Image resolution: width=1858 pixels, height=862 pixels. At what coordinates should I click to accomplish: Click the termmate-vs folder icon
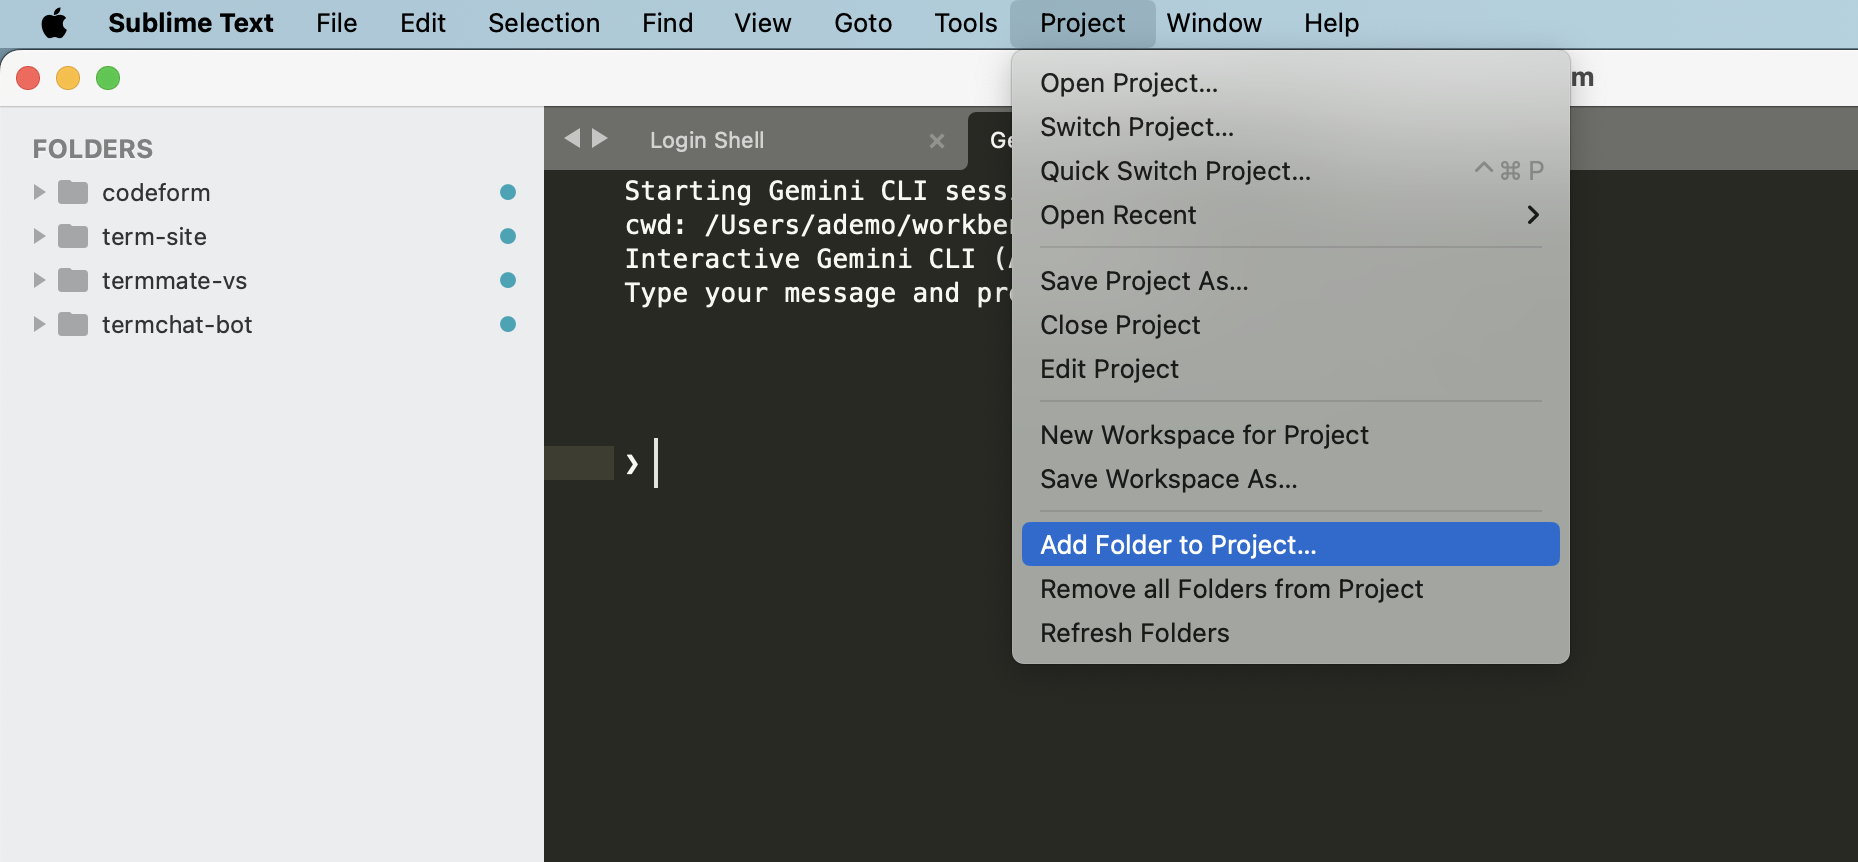point(73,280)
